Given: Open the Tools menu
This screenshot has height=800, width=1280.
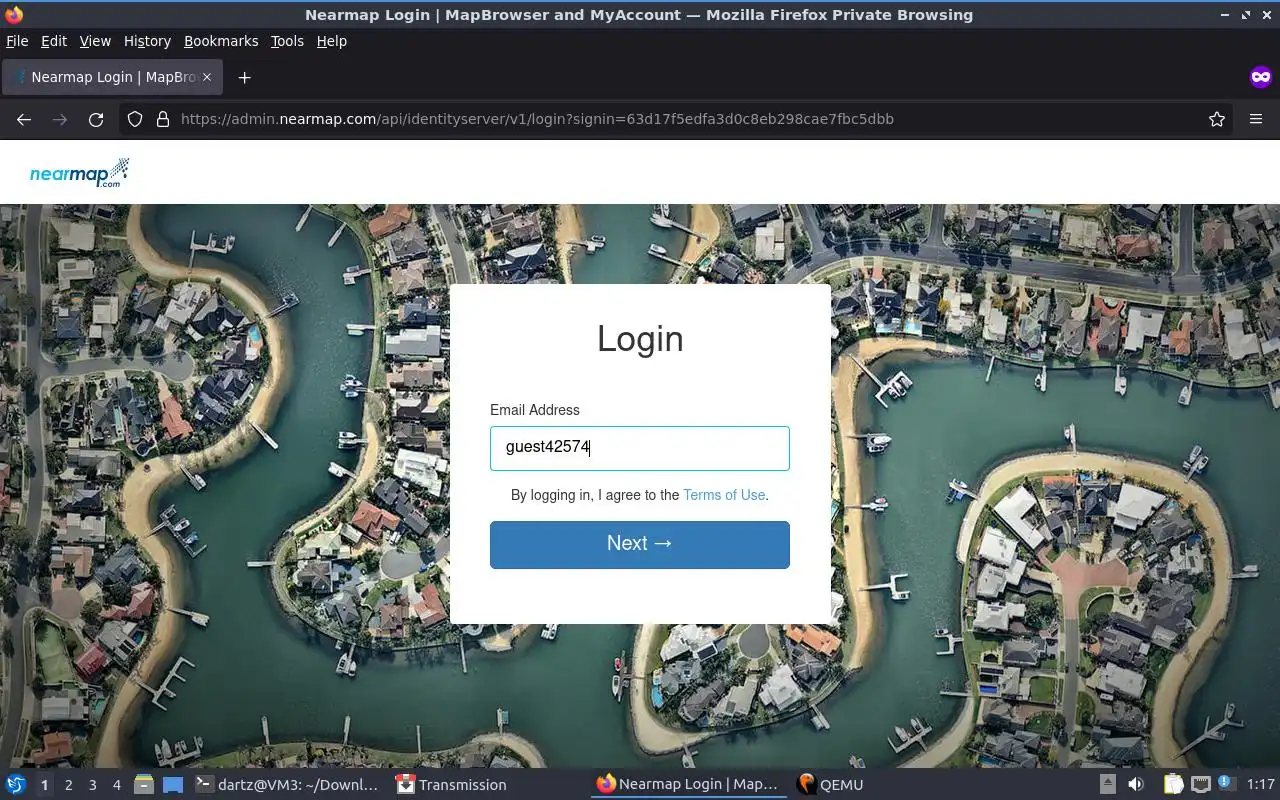Looking at the screenshot, I should pyautogui.click(x=287, y=41).
